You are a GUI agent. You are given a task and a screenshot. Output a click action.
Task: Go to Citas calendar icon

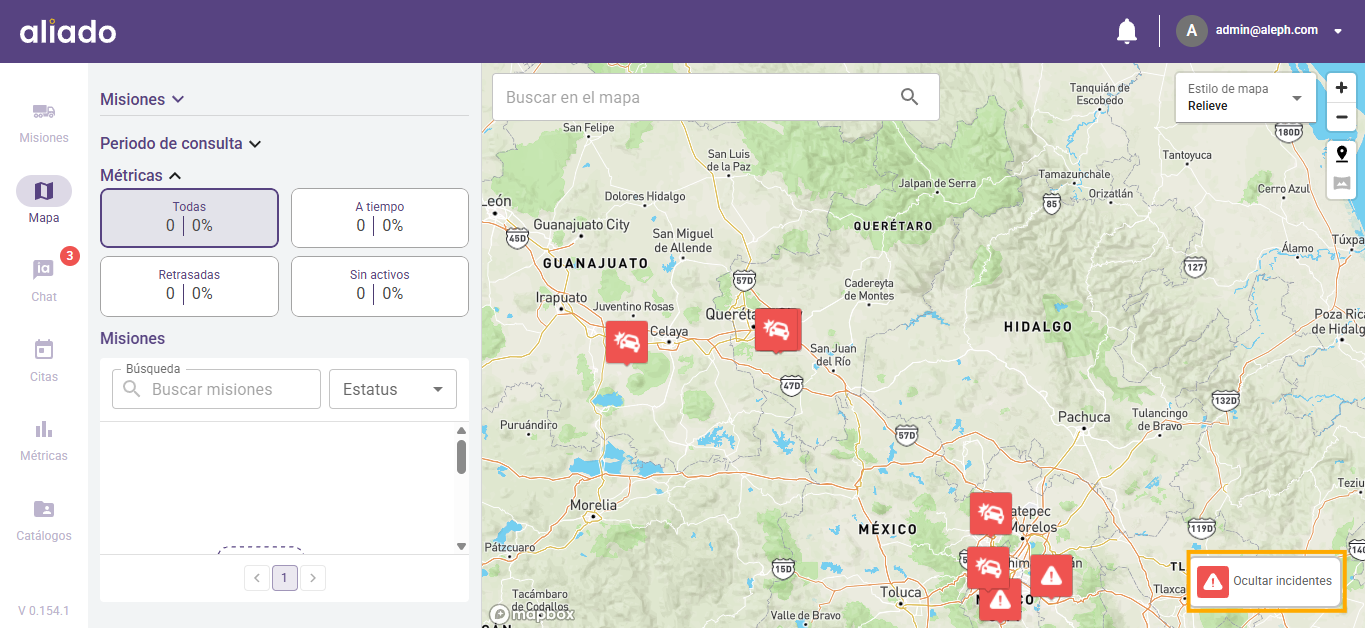[44, 351]
